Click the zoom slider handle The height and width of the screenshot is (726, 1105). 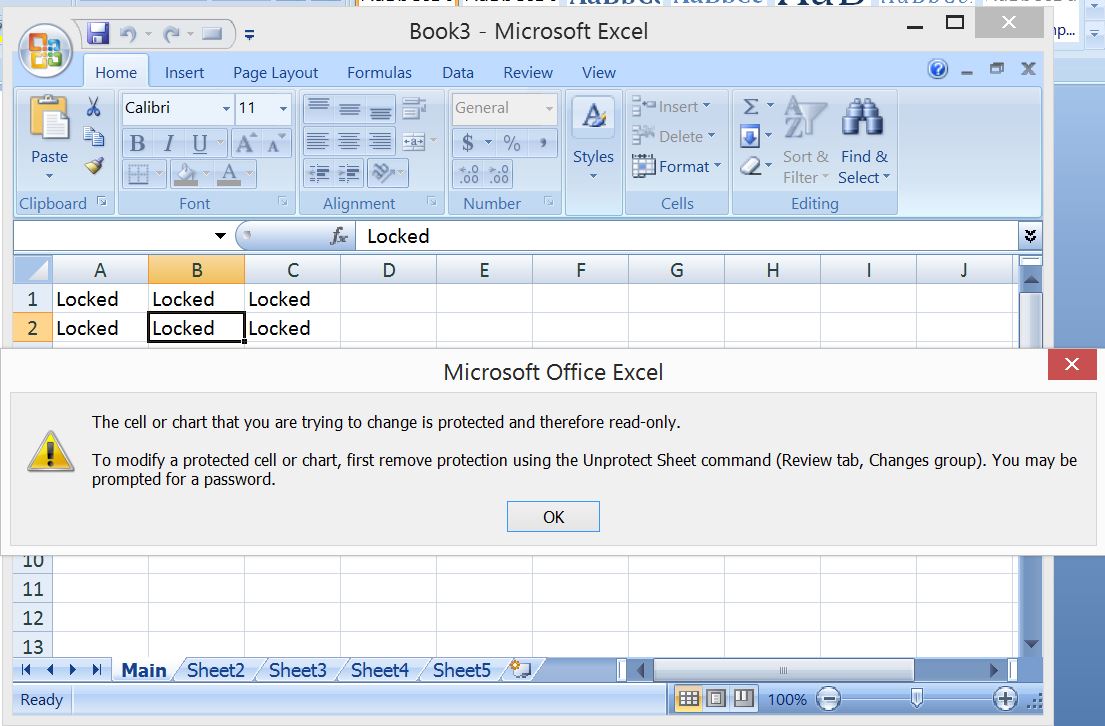pyautogui.click(x=916, y=699)
